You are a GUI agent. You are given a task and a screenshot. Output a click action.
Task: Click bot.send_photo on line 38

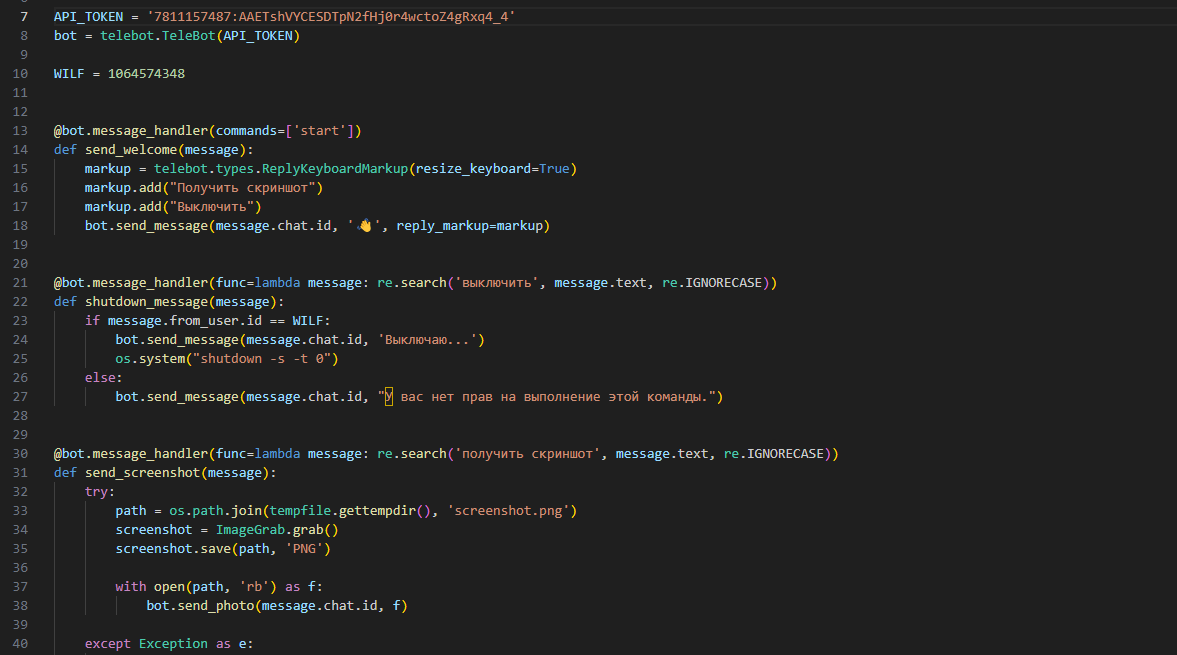200,606
